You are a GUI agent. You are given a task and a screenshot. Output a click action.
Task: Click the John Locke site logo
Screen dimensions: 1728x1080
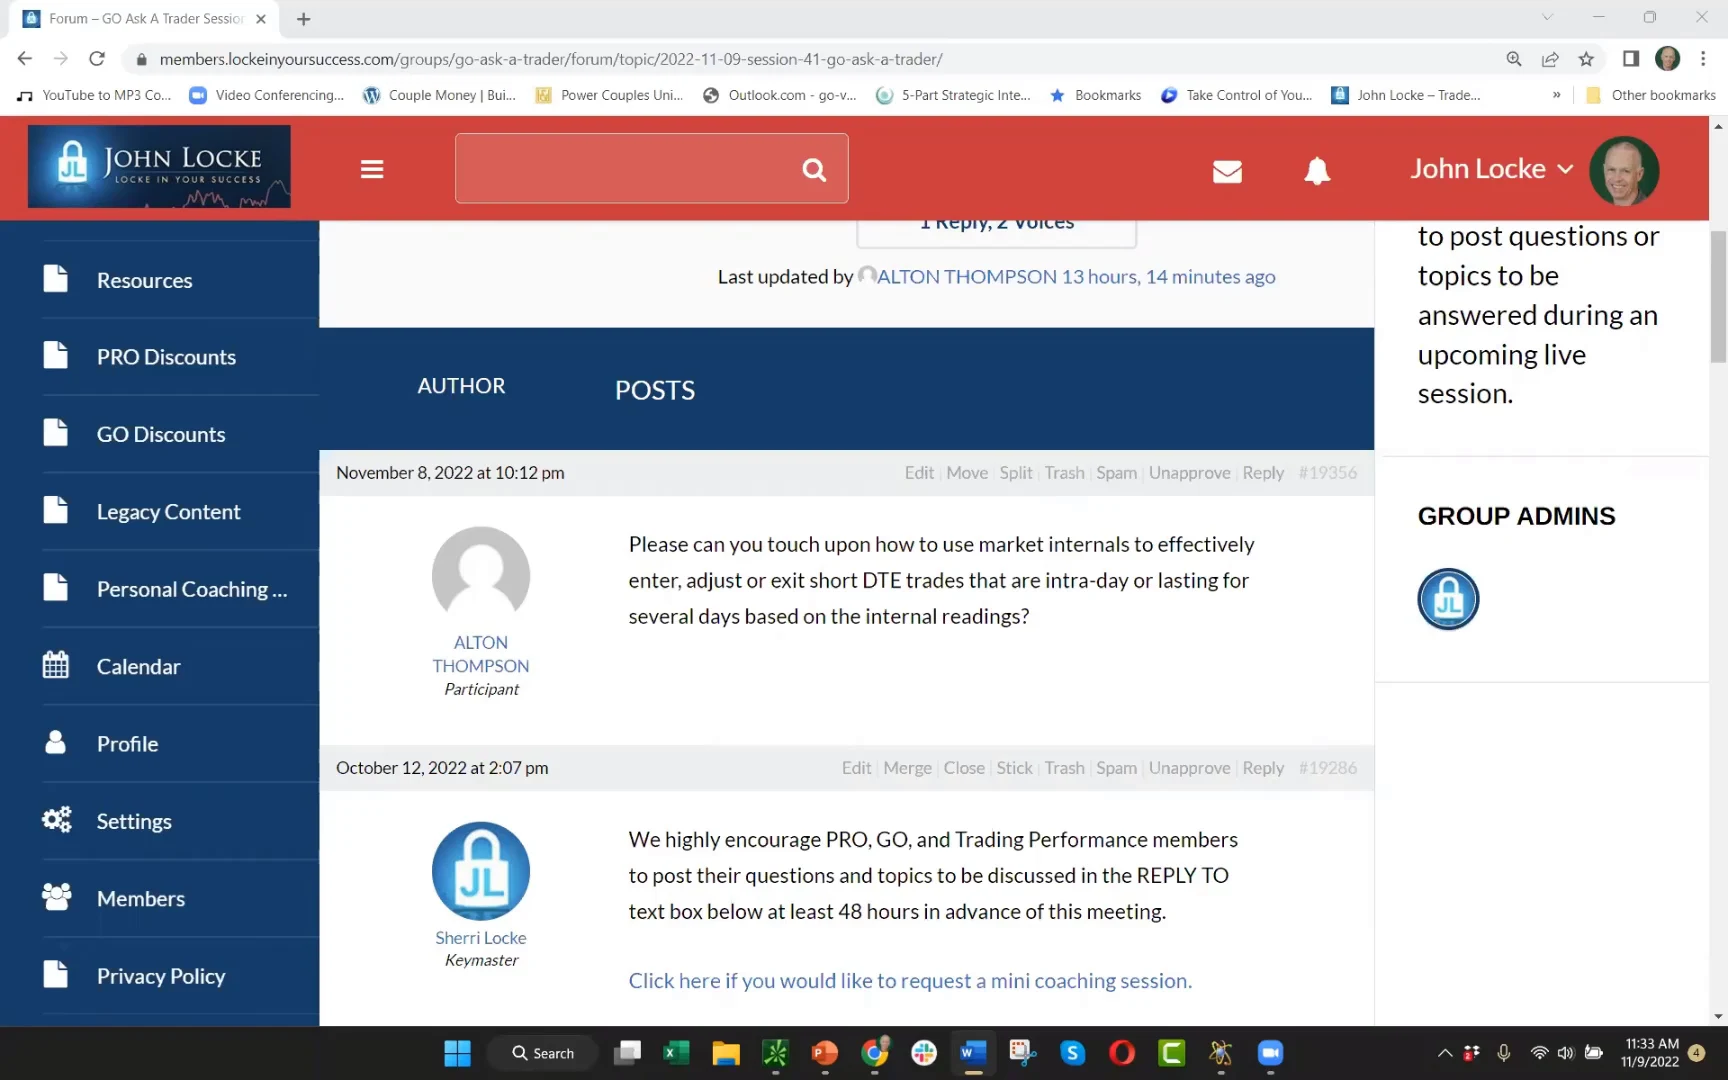point(159,166)
